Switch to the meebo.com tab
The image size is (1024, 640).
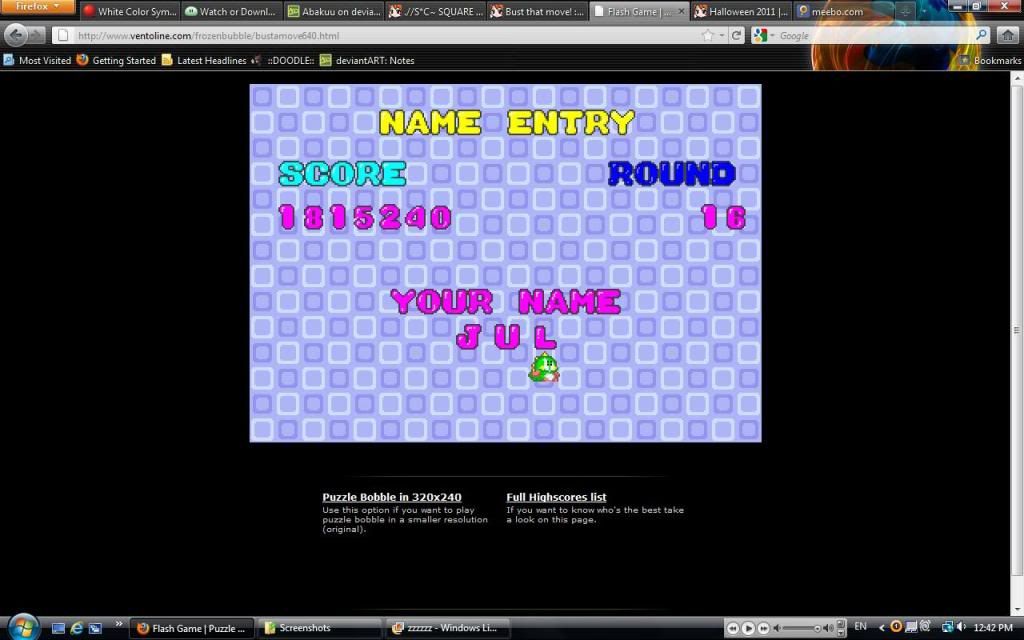pyautogui.click(x=842, y=11)
